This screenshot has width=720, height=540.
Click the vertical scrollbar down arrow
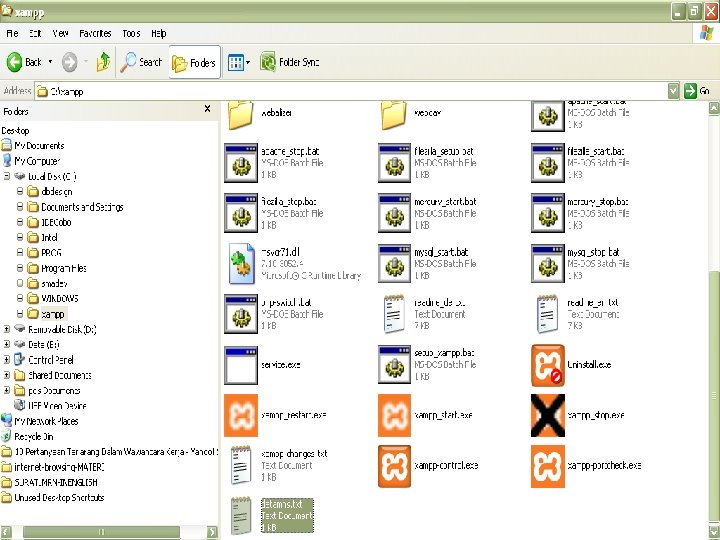click(x=714, y=532)
